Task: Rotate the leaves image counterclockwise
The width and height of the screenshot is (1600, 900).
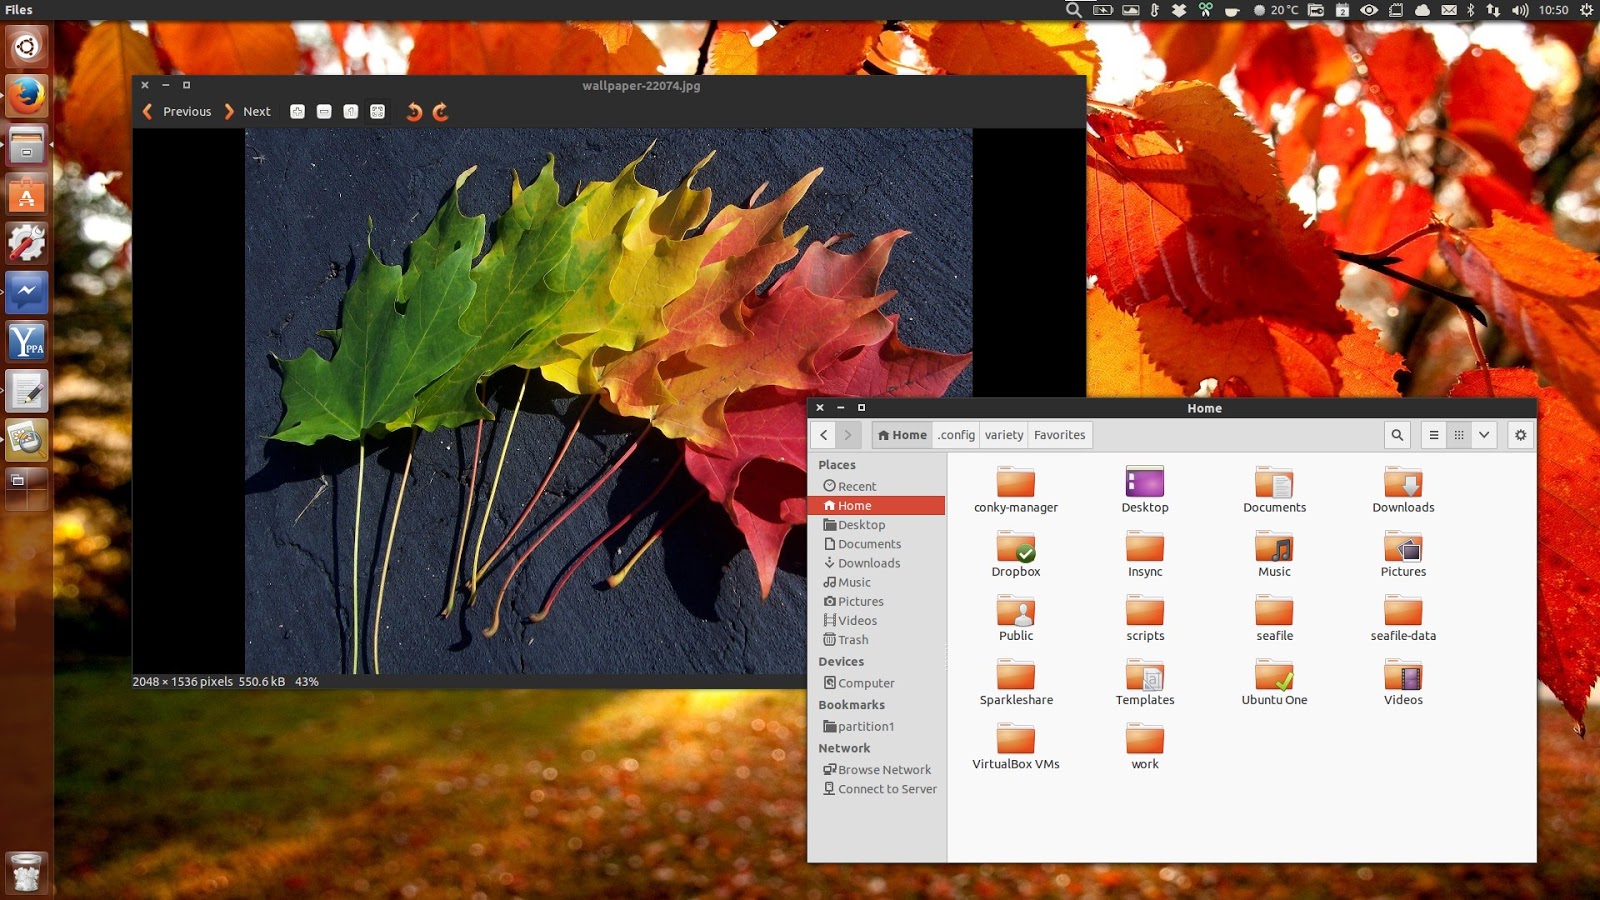Action: (x=414, y=111)
